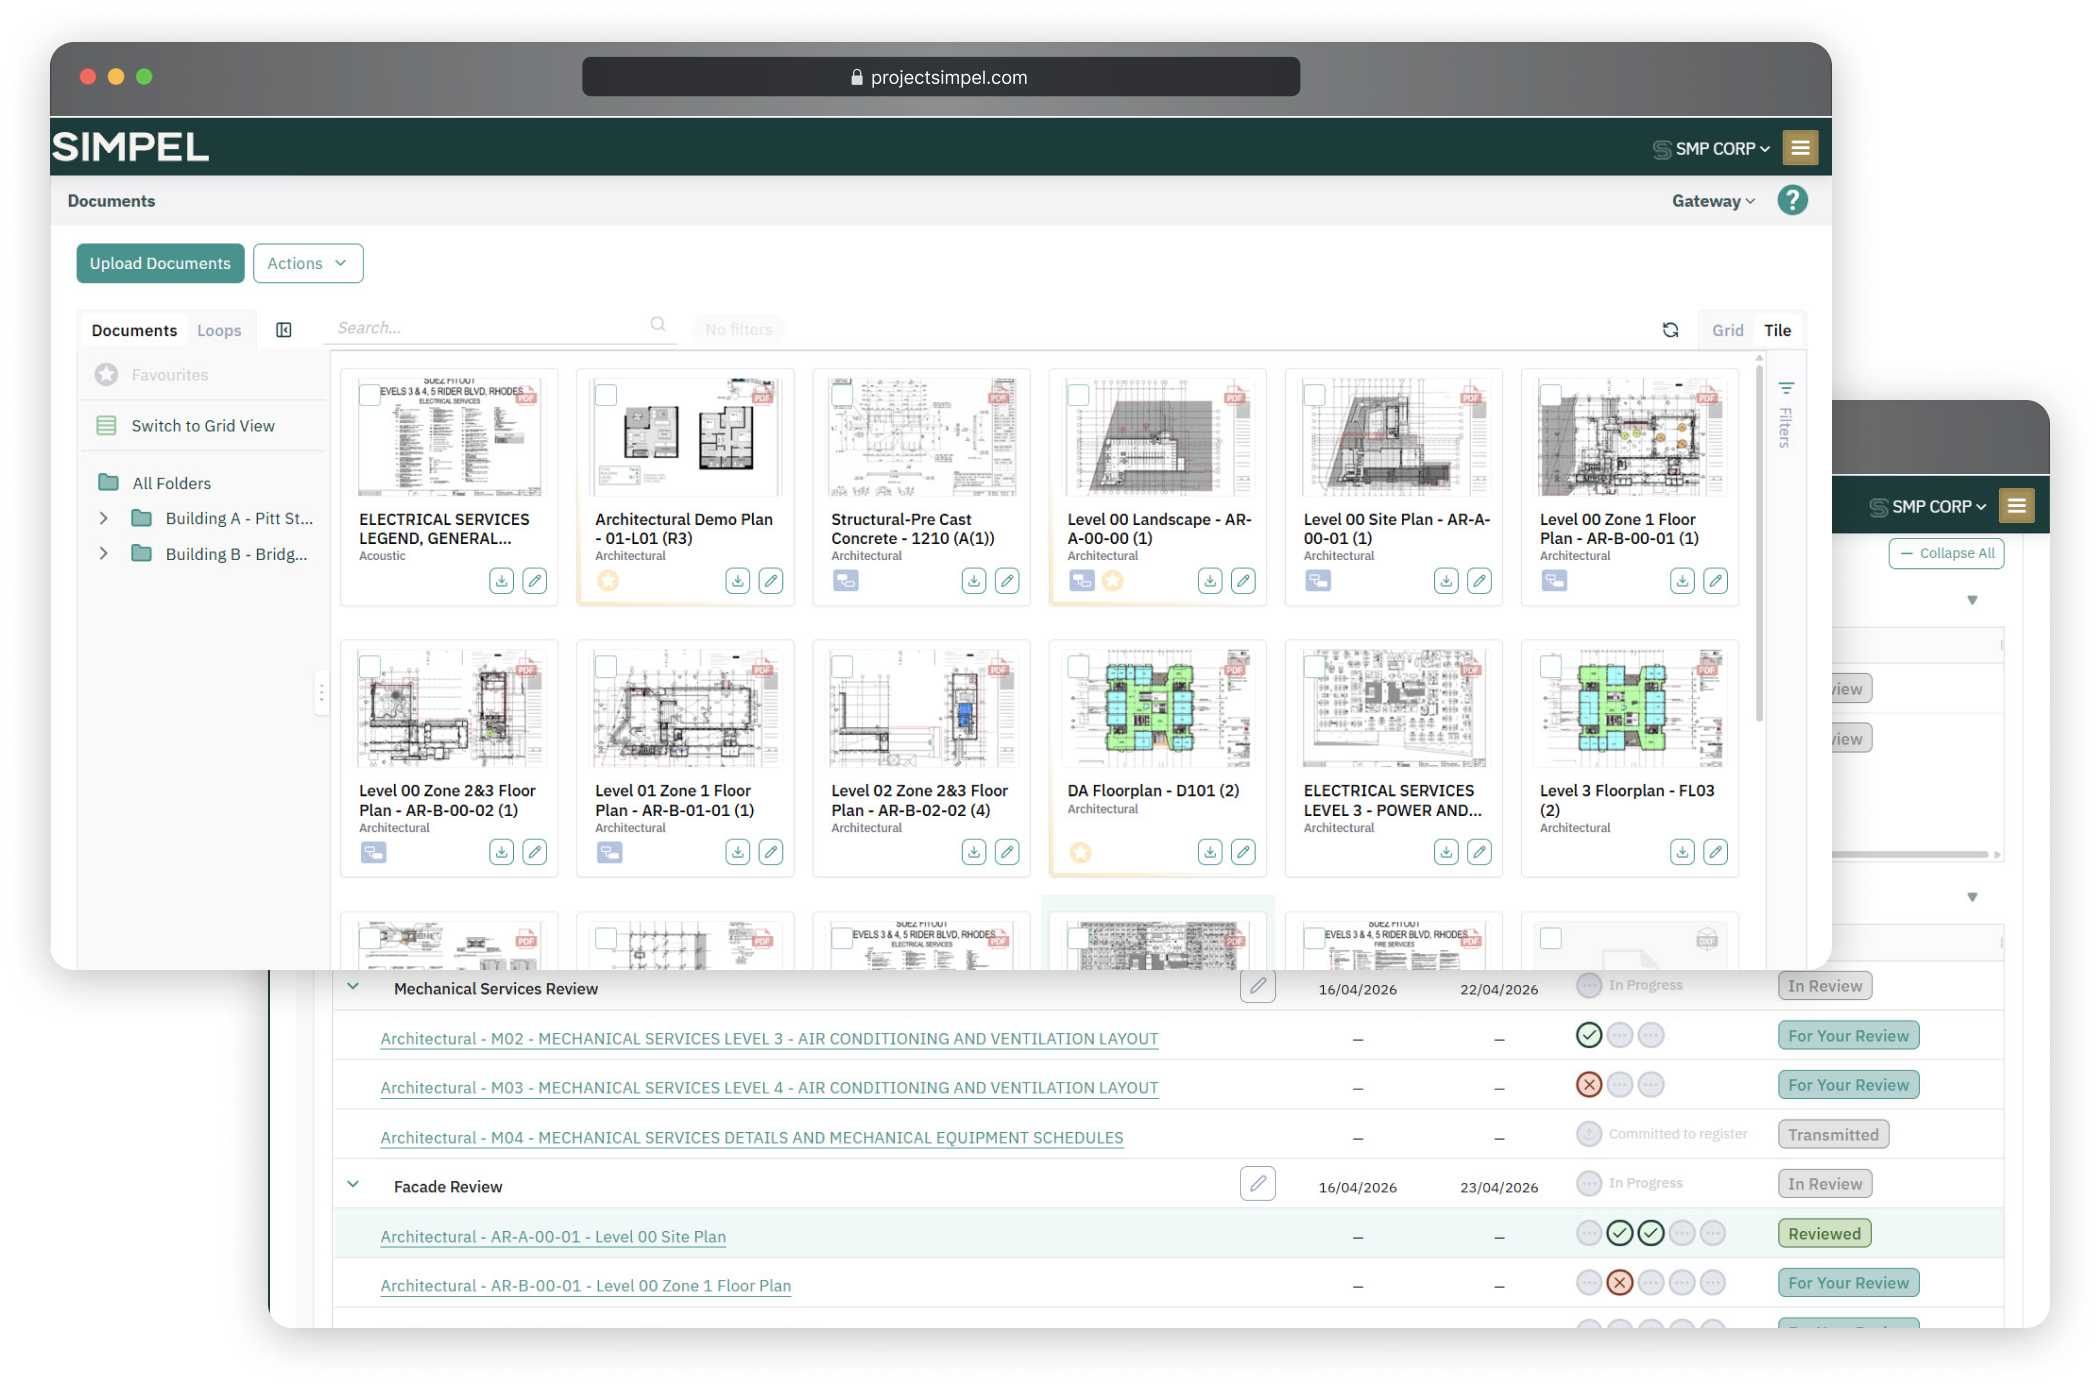Open the Gateway dropdown

click(1713, 201)
